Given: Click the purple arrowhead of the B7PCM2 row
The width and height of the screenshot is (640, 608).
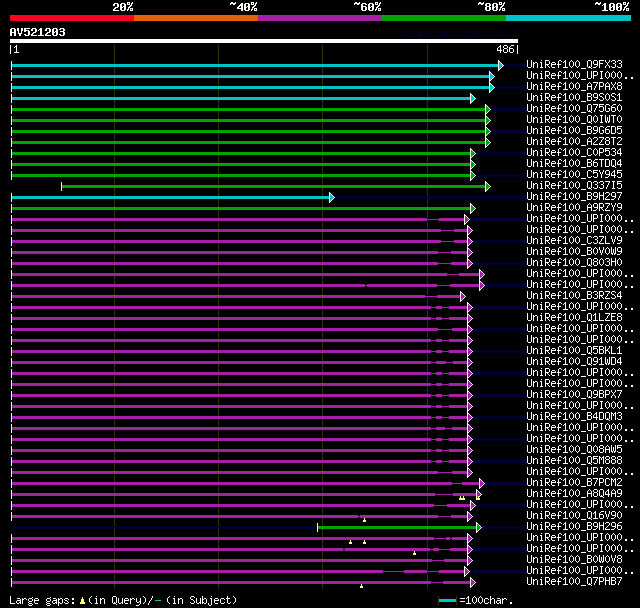Looking at the screenshot, I should coord(482,484).
